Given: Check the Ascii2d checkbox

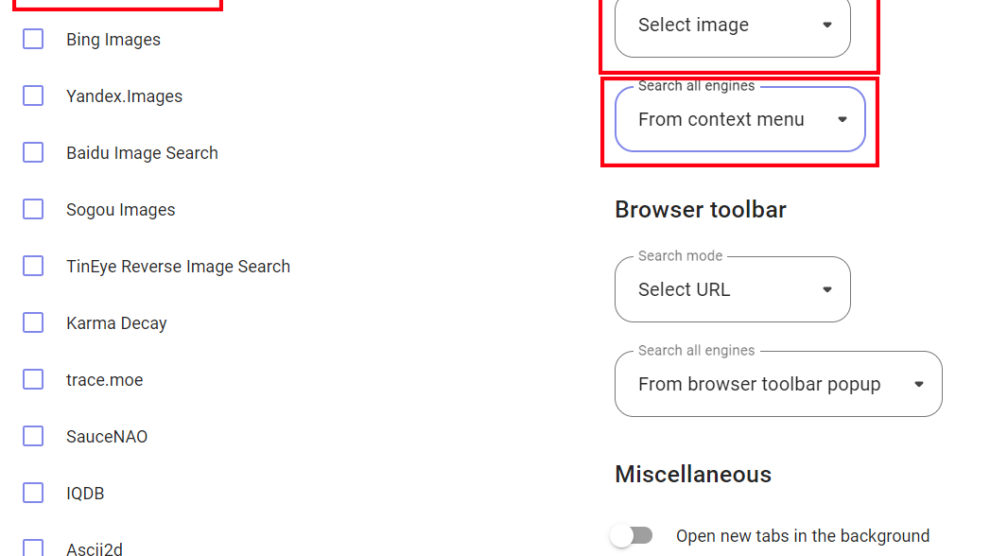Looking at the screenshot, I should (33, 547).
